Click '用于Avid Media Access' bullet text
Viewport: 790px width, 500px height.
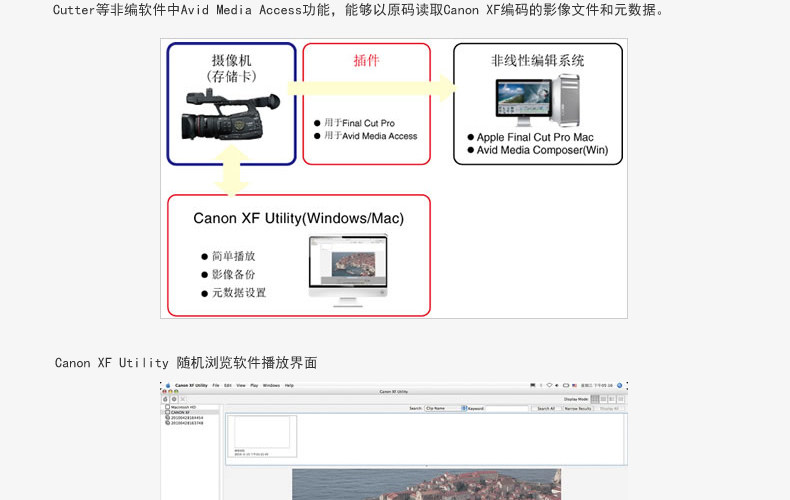click(370, 136)
